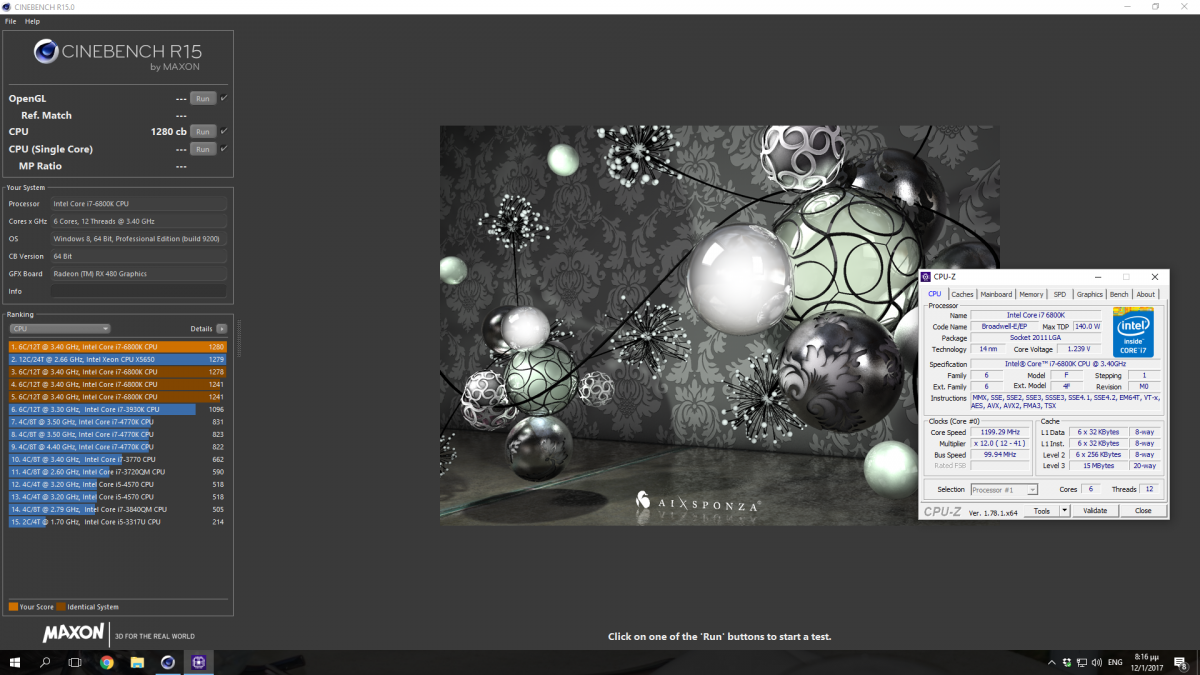Click Intel Core i7 logo in CPU-Z
Screen dimensions: 1200x675
[1133, 333]
